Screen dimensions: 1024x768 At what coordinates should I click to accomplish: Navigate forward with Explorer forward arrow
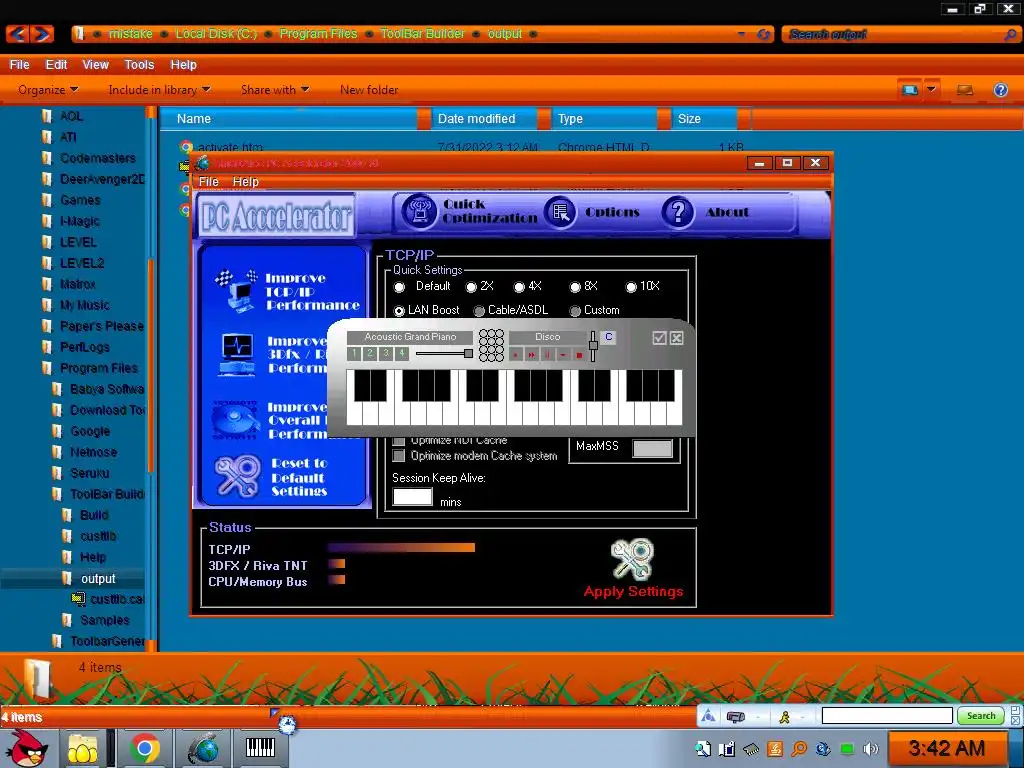pos(42,34)
